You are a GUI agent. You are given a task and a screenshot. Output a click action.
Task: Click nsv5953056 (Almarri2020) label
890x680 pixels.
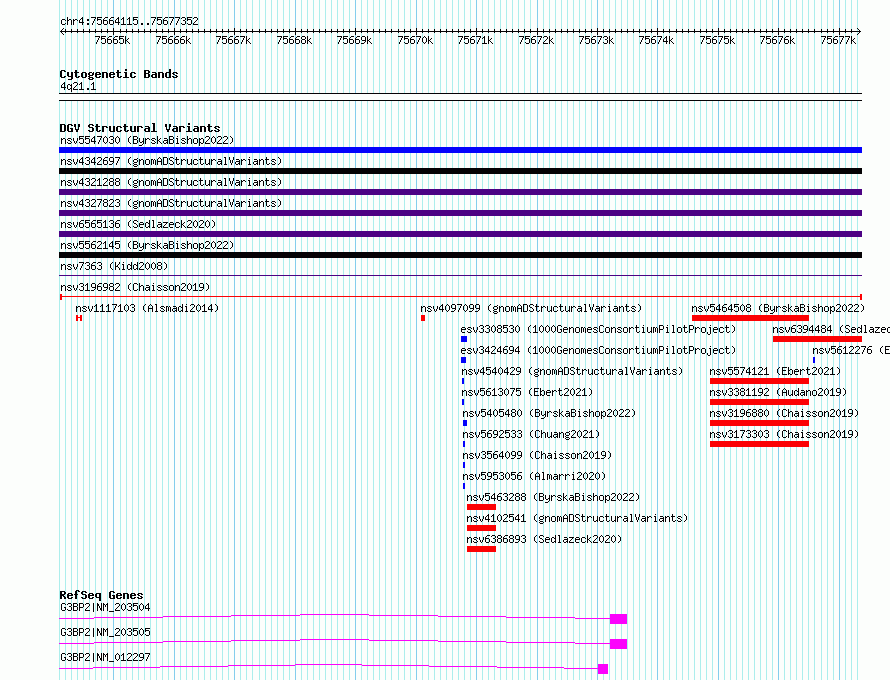[534, 476]
